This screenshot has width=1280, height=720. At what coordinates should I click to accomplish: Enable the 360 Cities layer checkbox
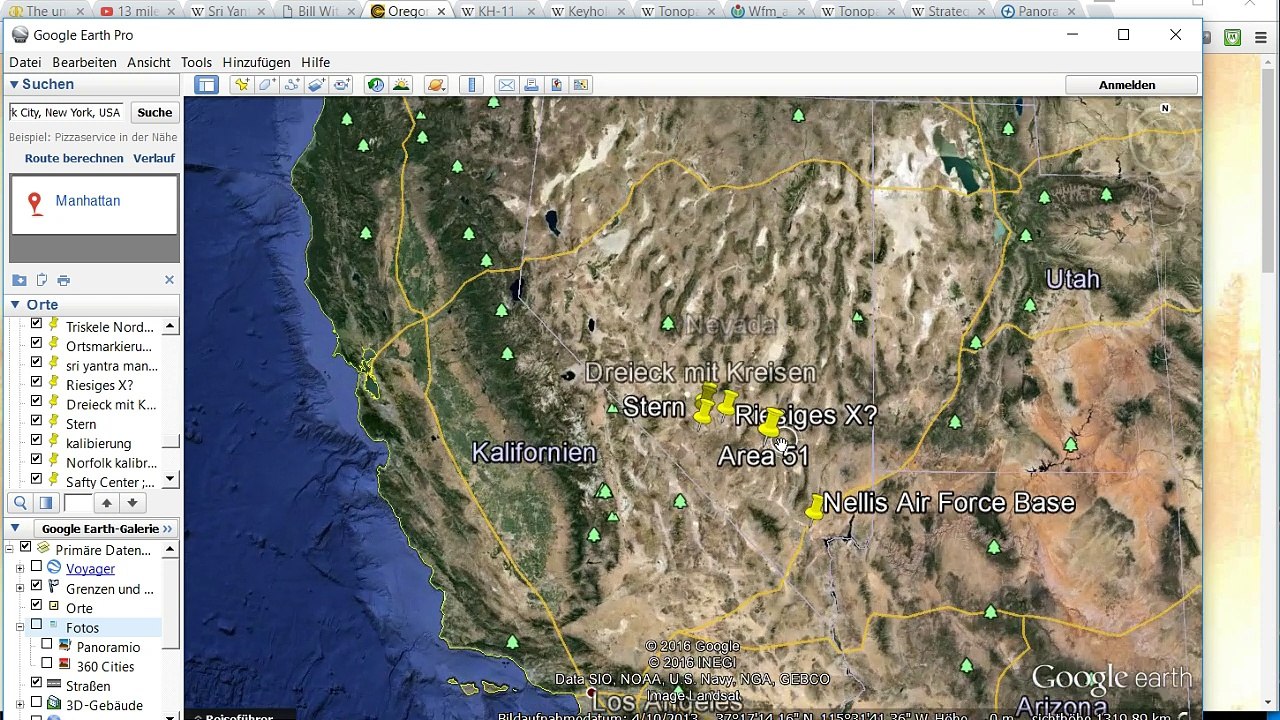click(47, 664)
